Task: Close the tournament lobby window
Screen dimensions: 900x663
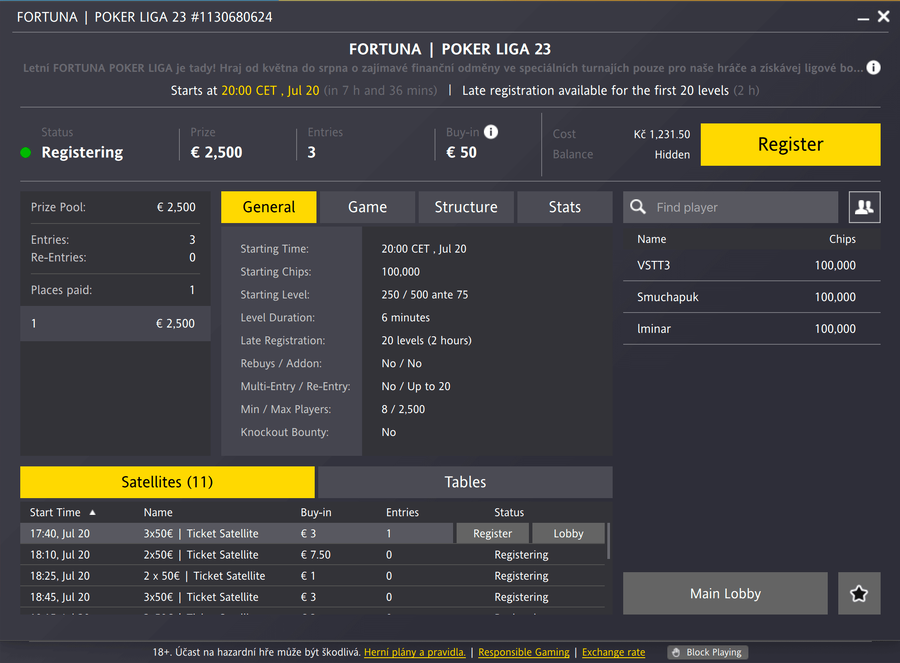Action: coord(883,17)
